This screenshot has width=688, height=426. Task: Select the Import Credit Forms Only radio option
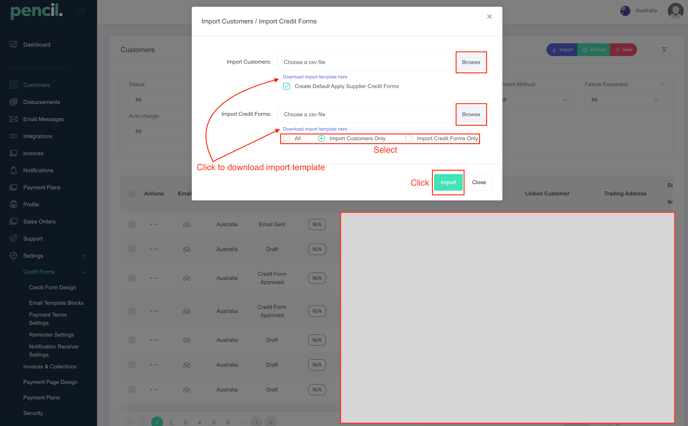click(x=409, y=138)
